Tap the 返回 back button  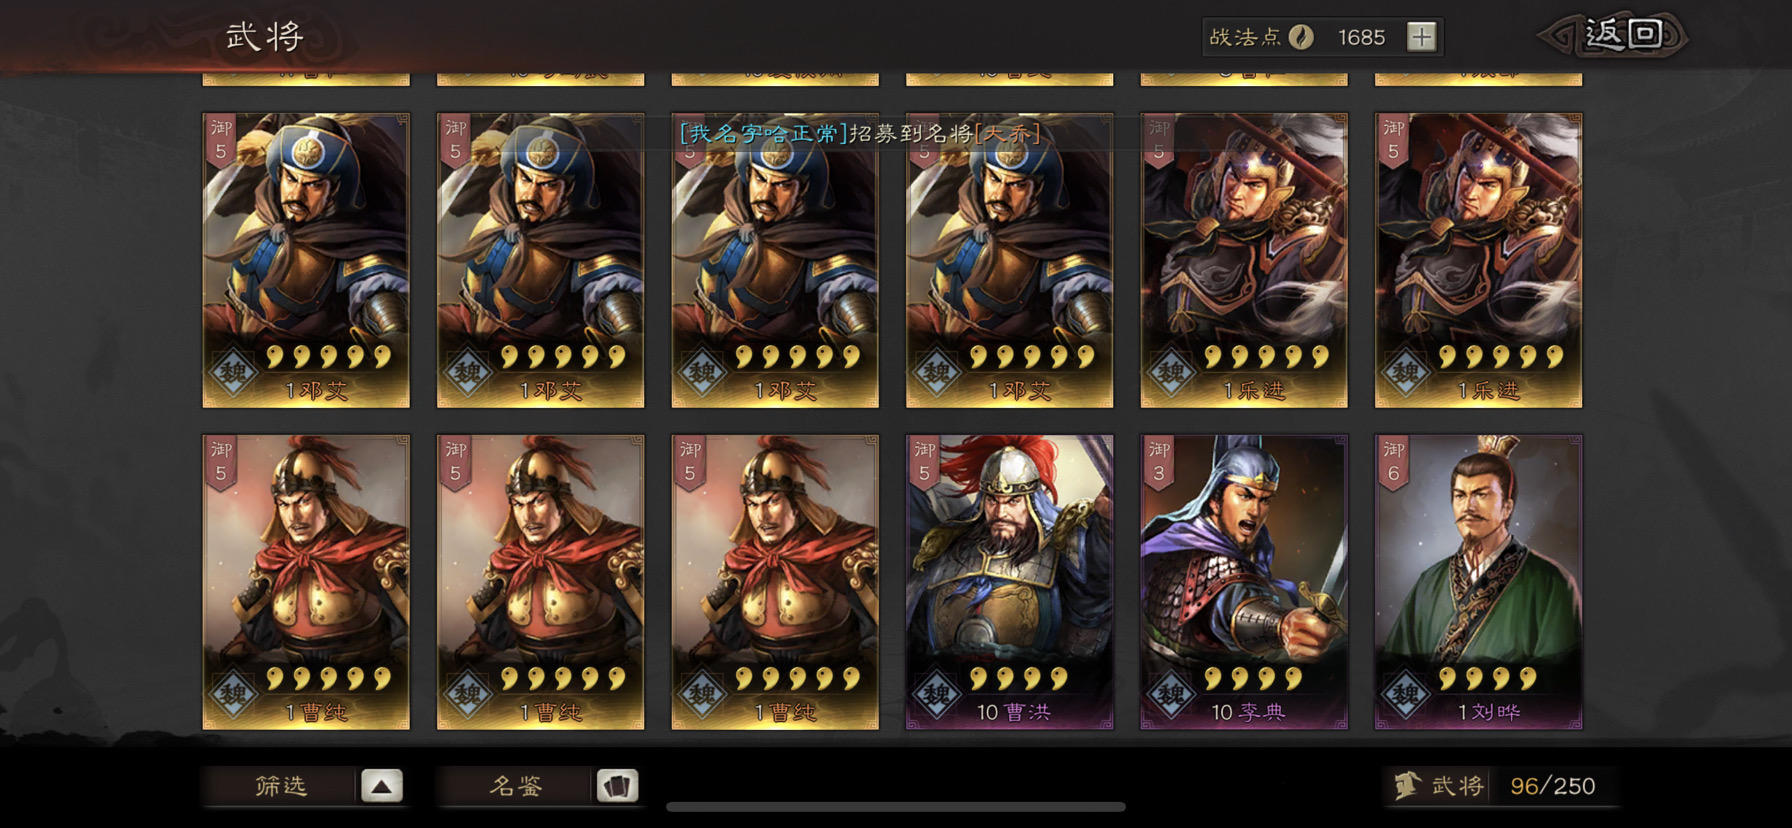[x=1614, y=35]
